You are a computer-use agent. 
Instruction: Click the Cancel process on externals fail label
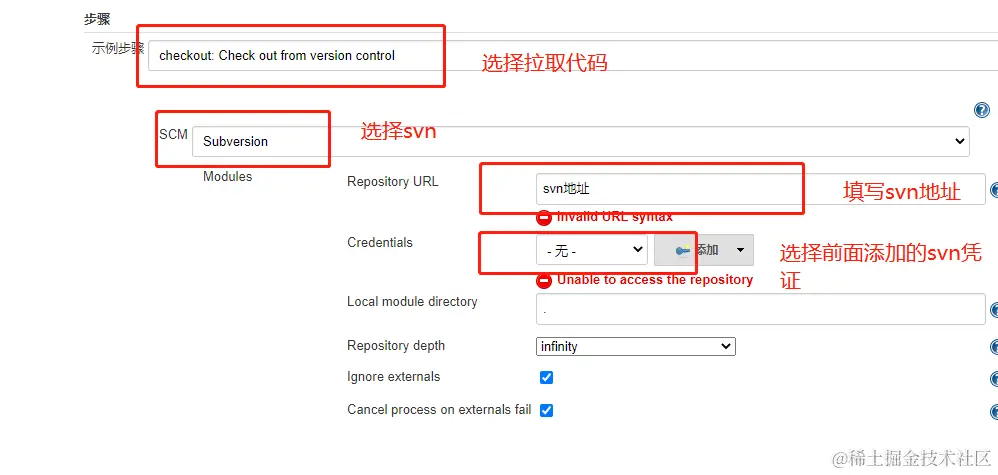[439, 409]
